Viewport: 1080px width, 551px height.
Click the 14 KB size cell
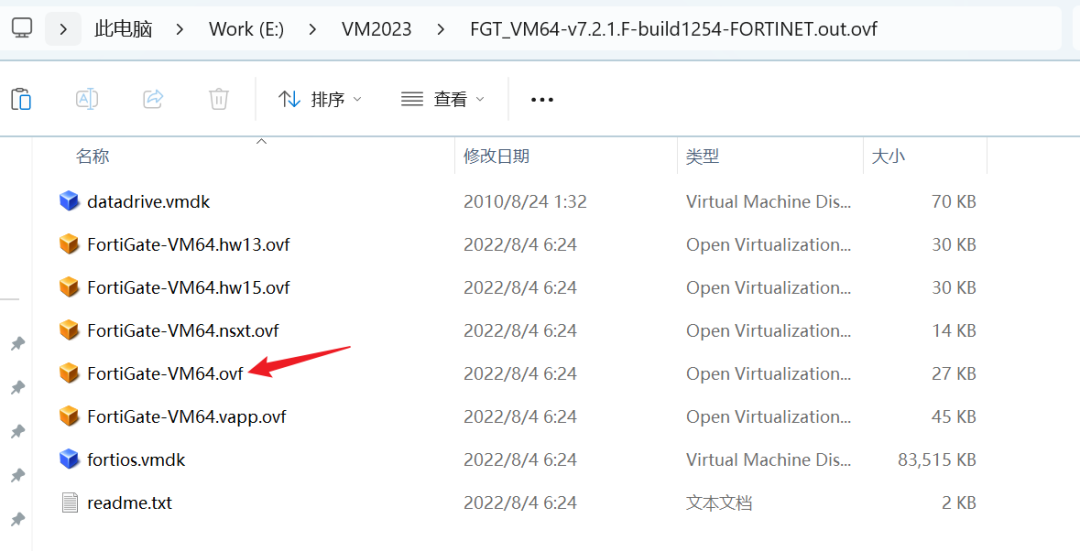(954, 331)
